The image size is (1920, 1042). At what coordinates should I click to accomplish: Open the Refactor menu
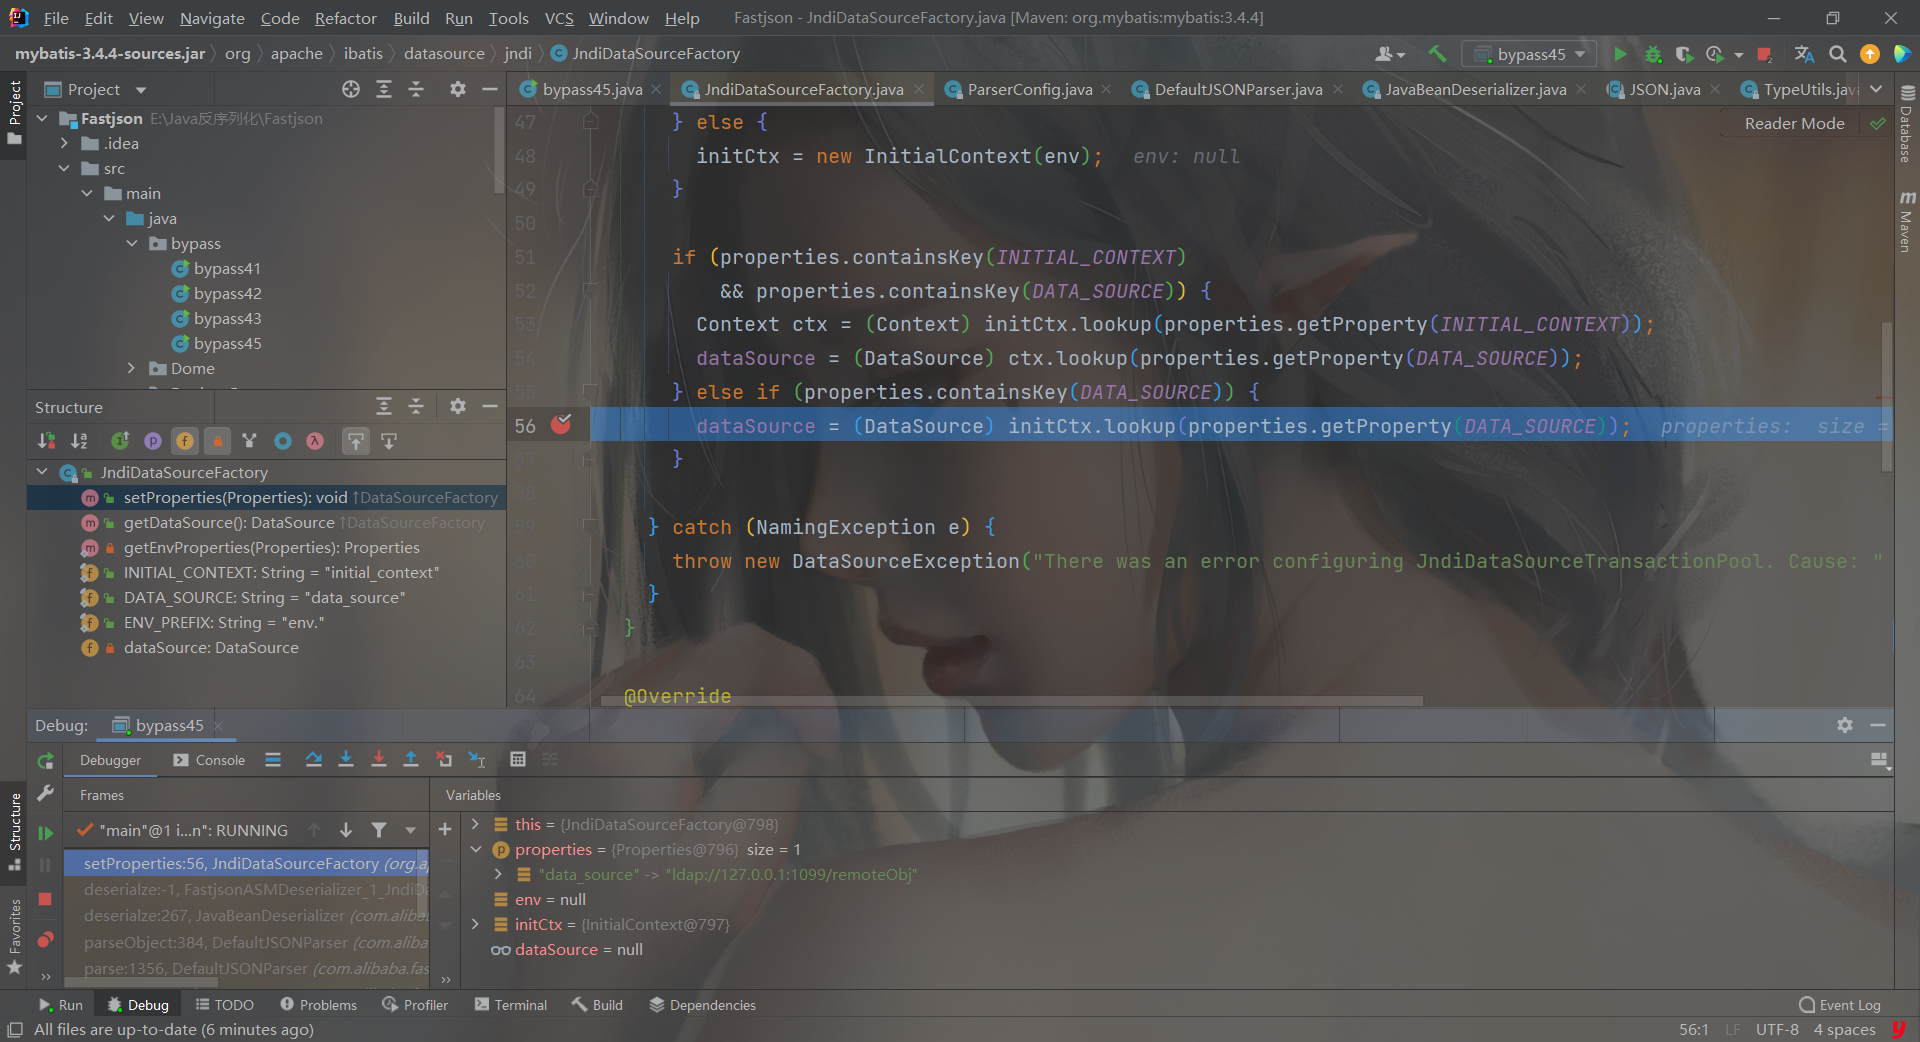tap(345, 18)
